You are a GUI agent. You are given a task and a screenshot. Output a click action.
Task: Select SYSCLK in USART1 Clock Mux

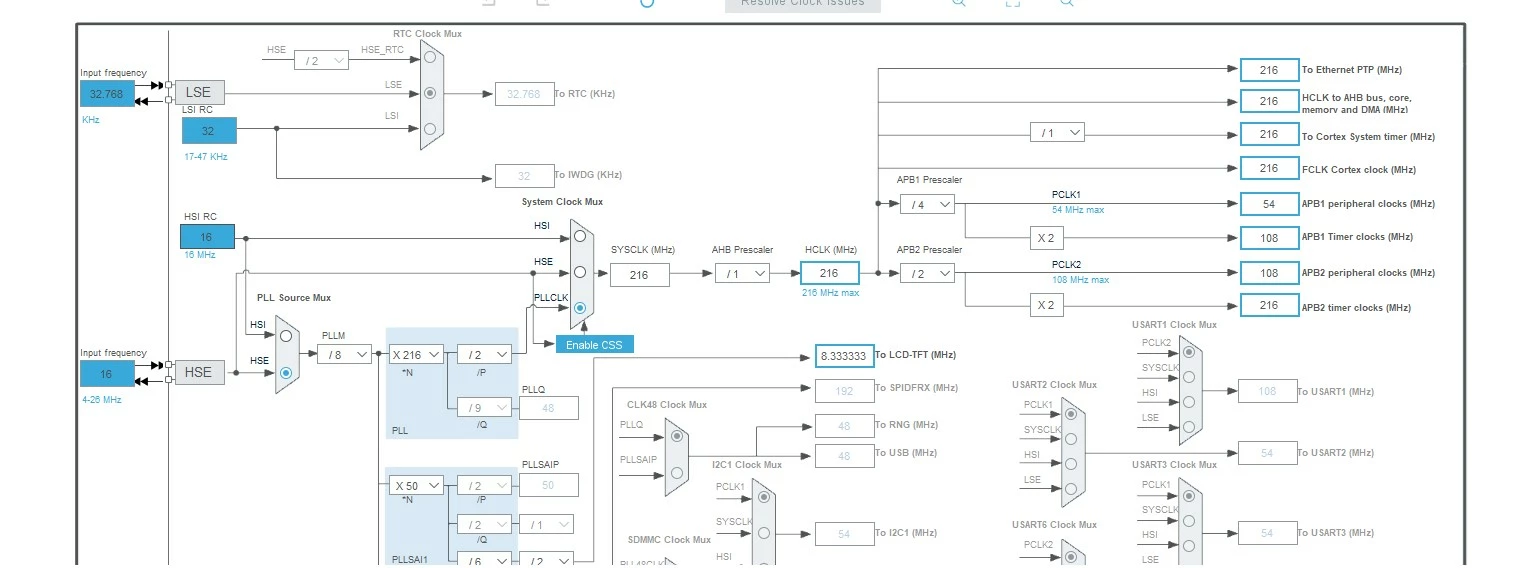coord(1188,377)
